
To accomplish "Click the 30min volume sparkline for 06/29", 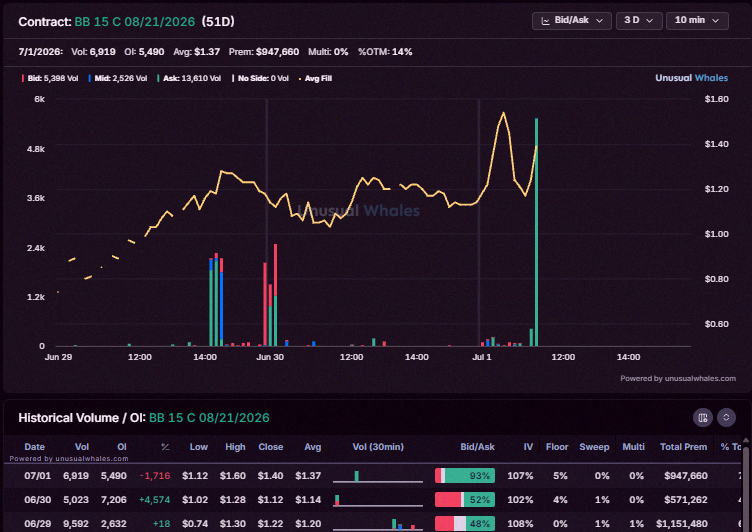I will 377,524.
